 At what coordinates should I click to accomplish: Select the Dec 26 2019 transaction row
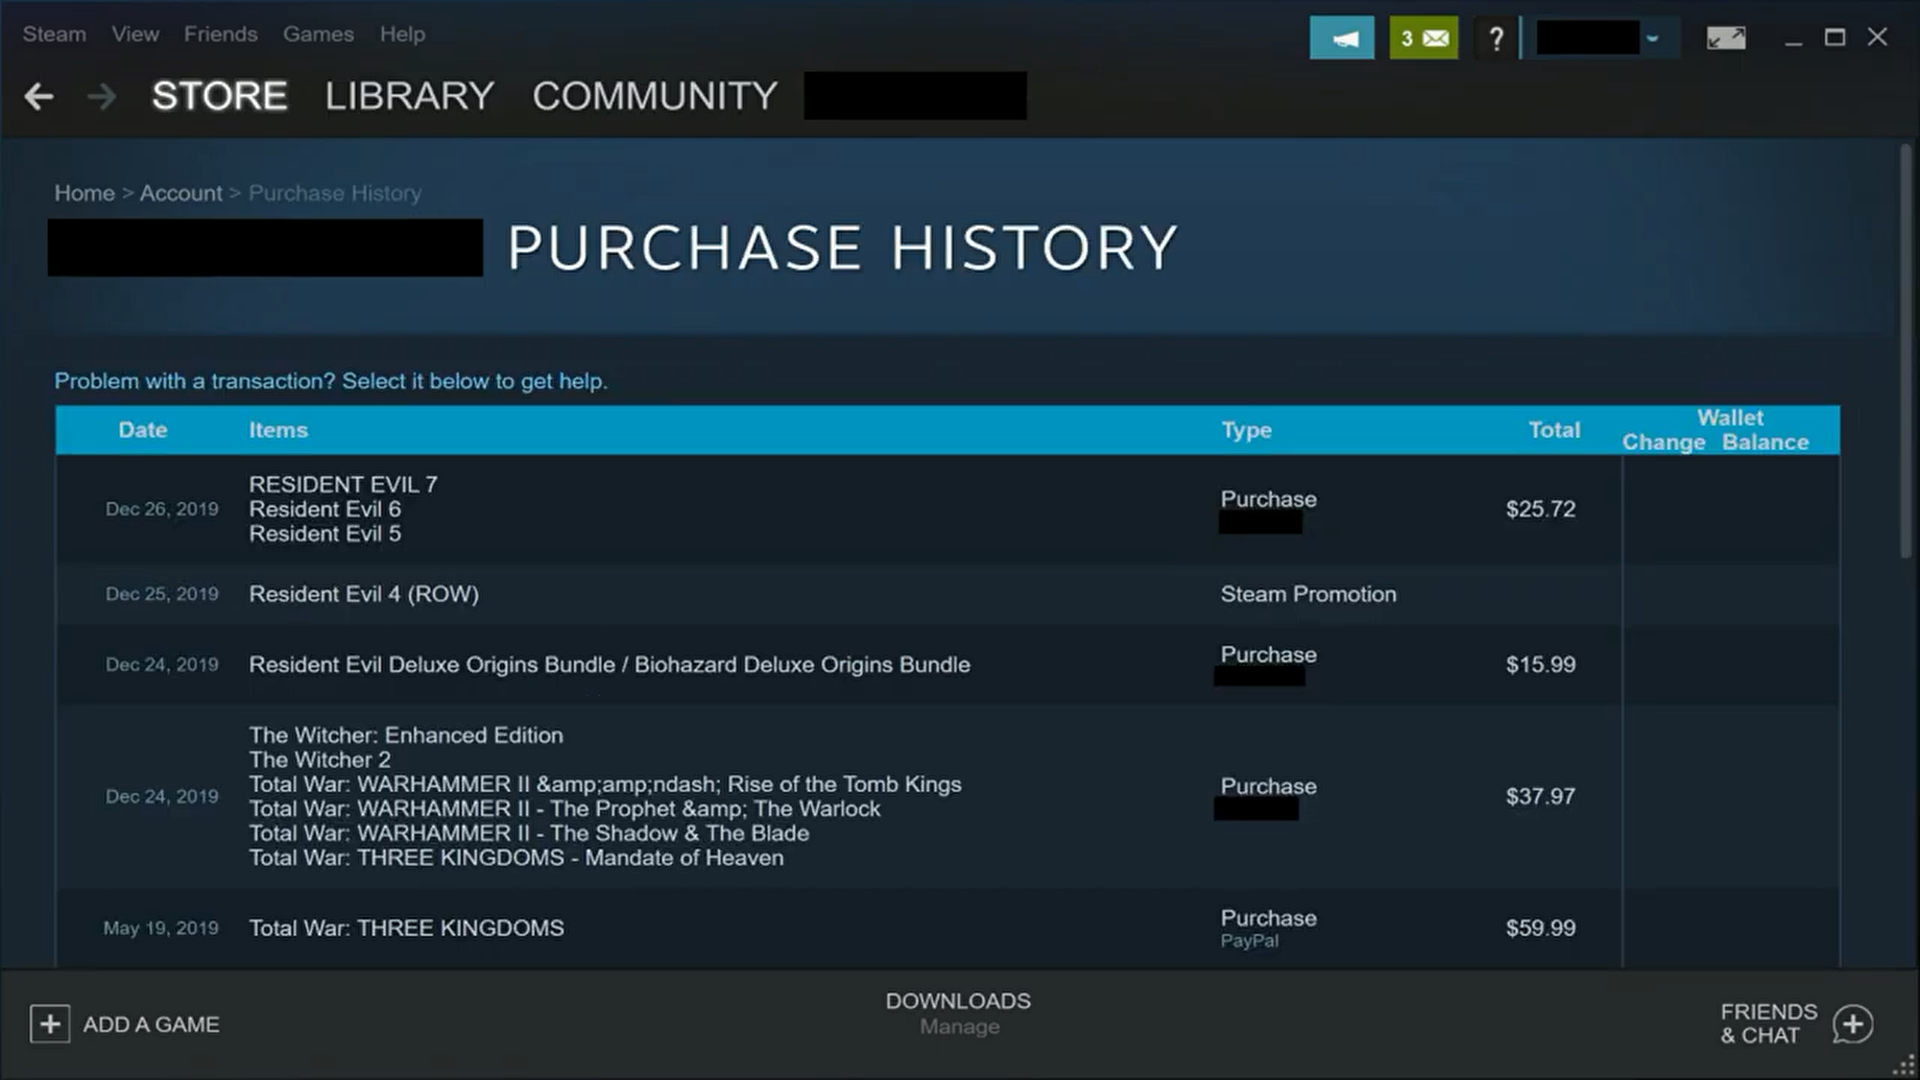947,508
